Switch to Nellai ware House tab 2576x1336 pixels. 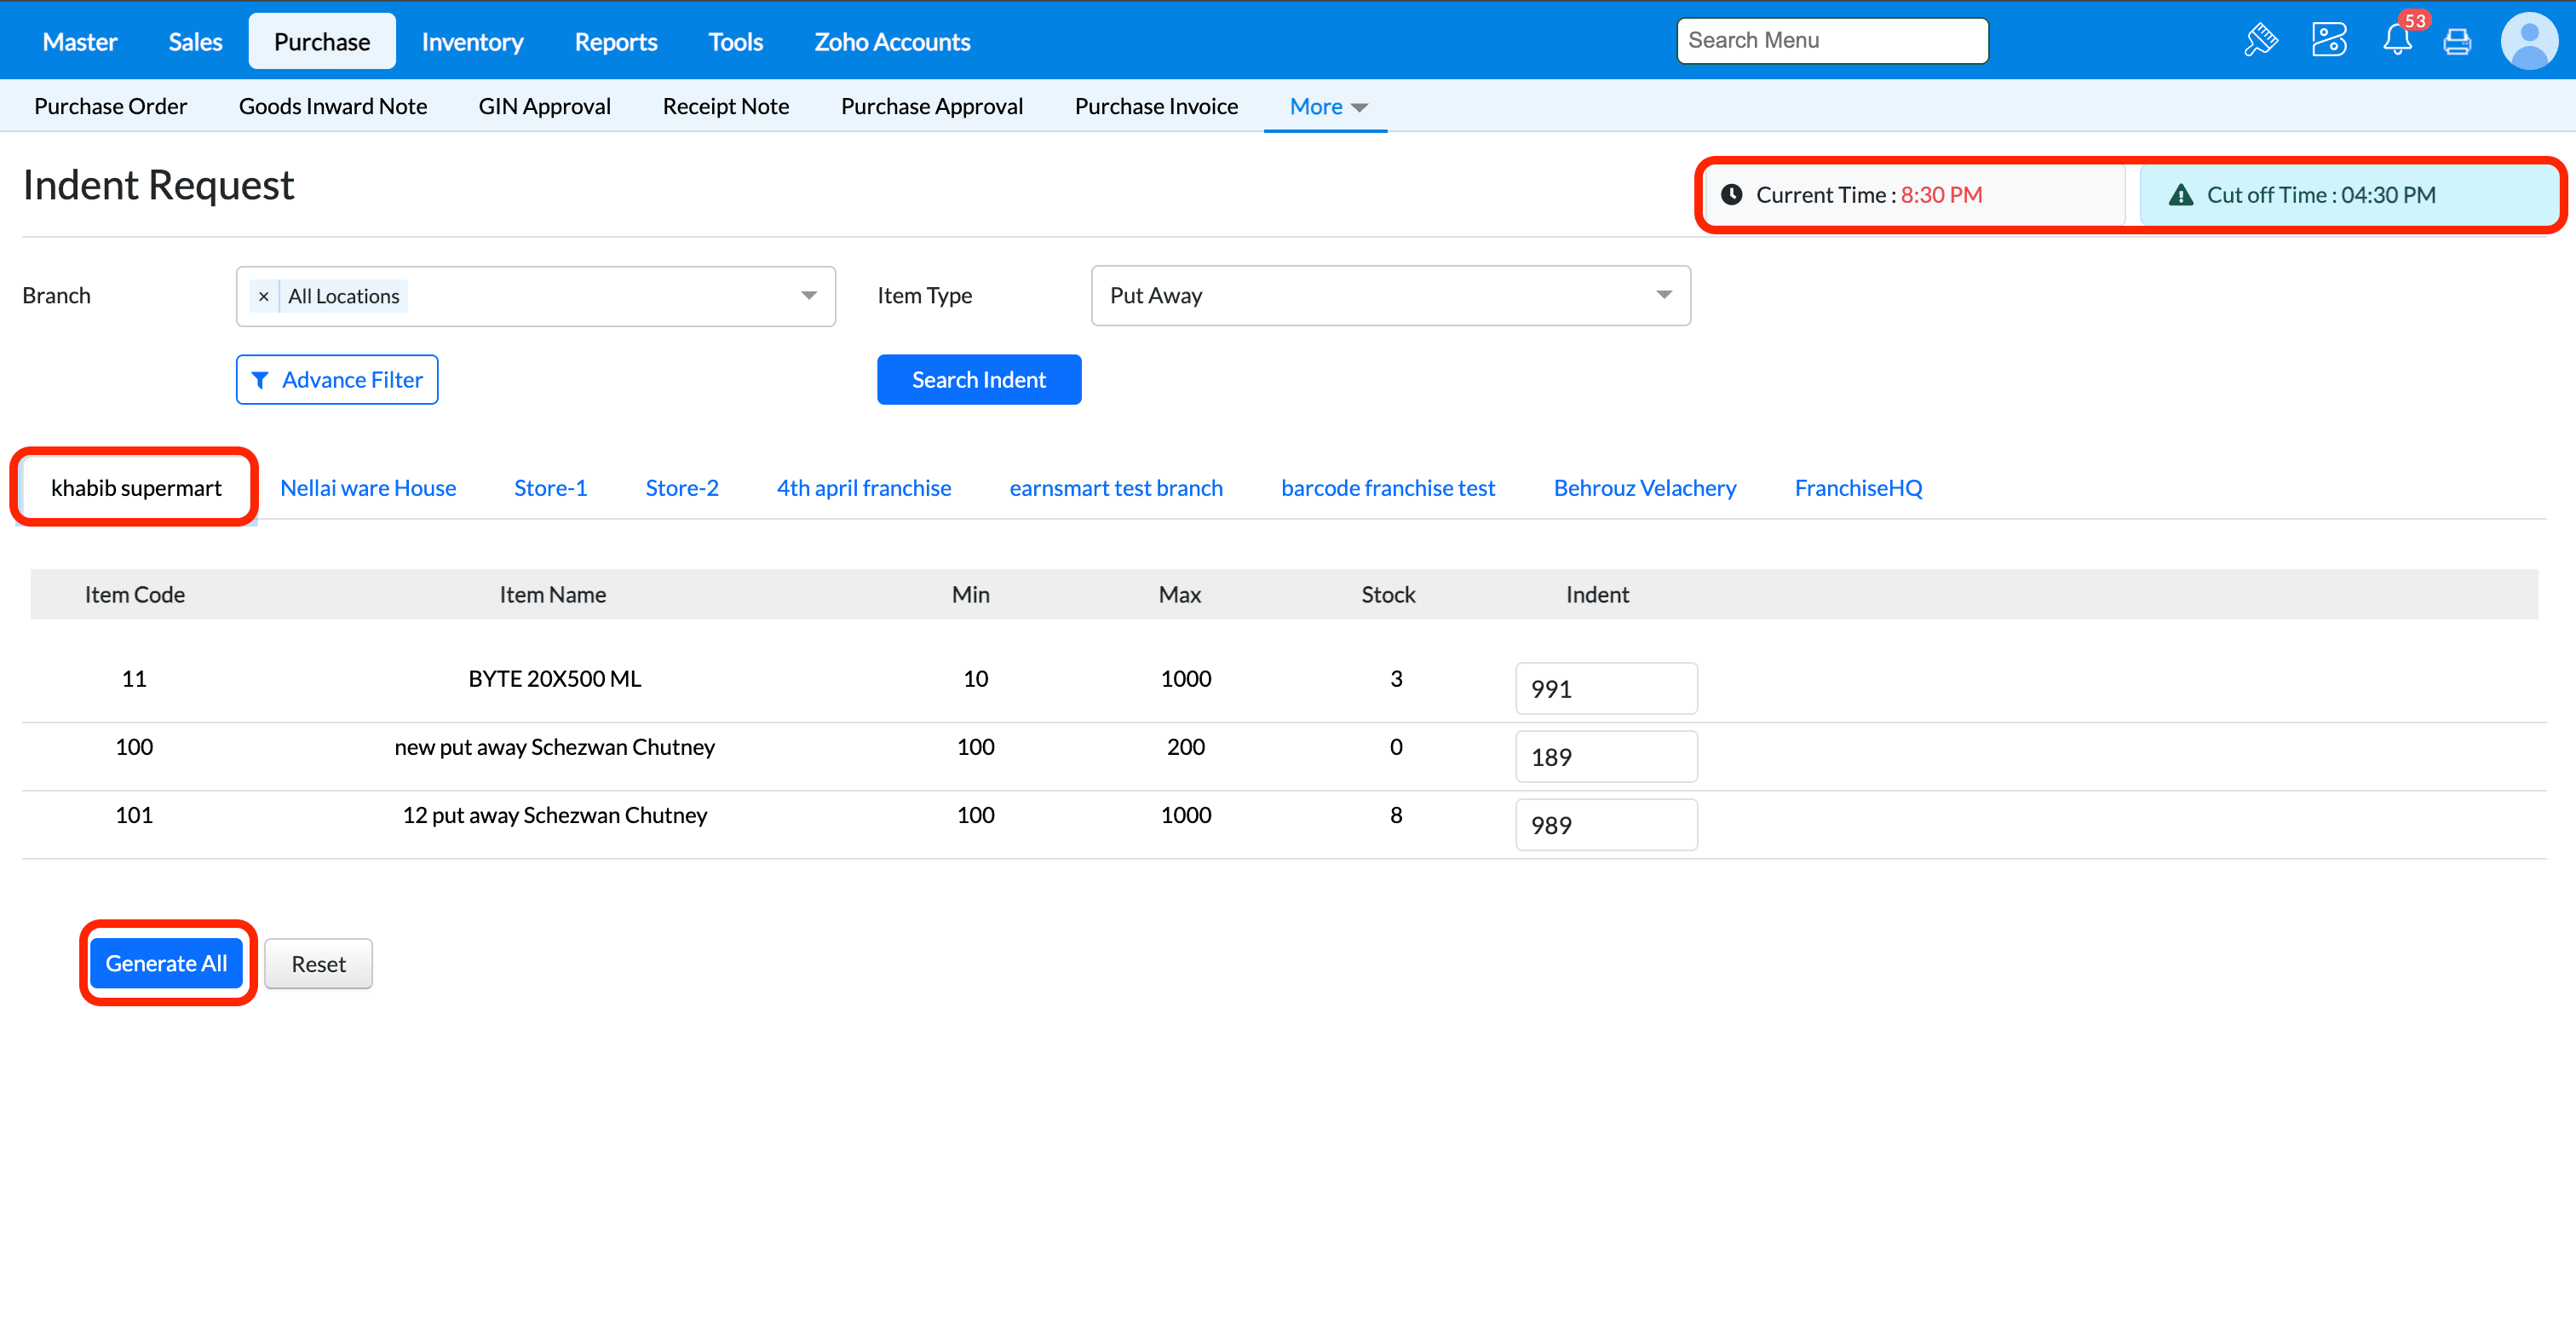pyautogui.click(x=367, y=488)
